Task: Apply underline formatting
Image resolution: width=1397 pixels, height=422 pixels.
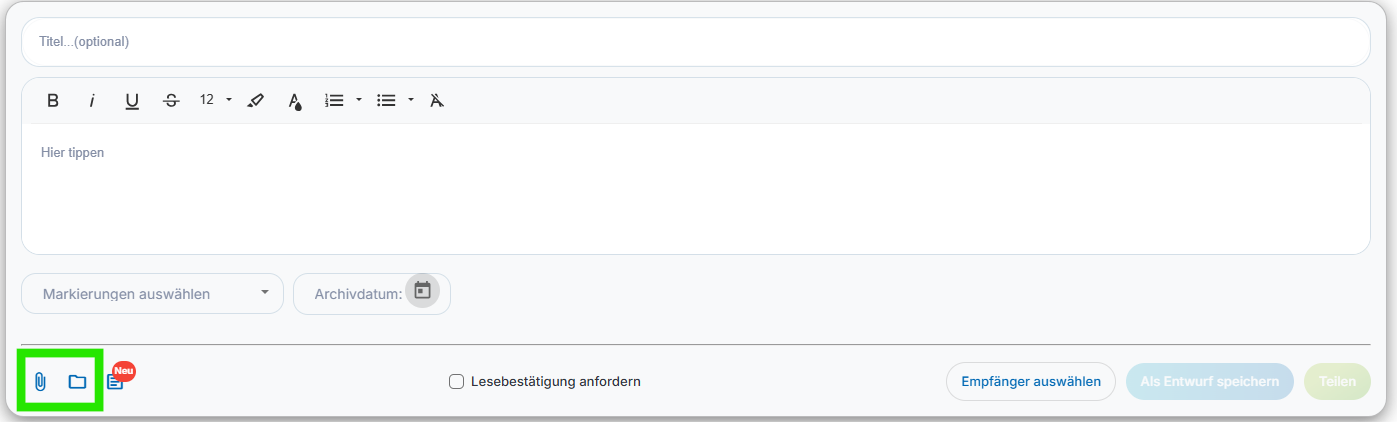Action: coord(131,100)
